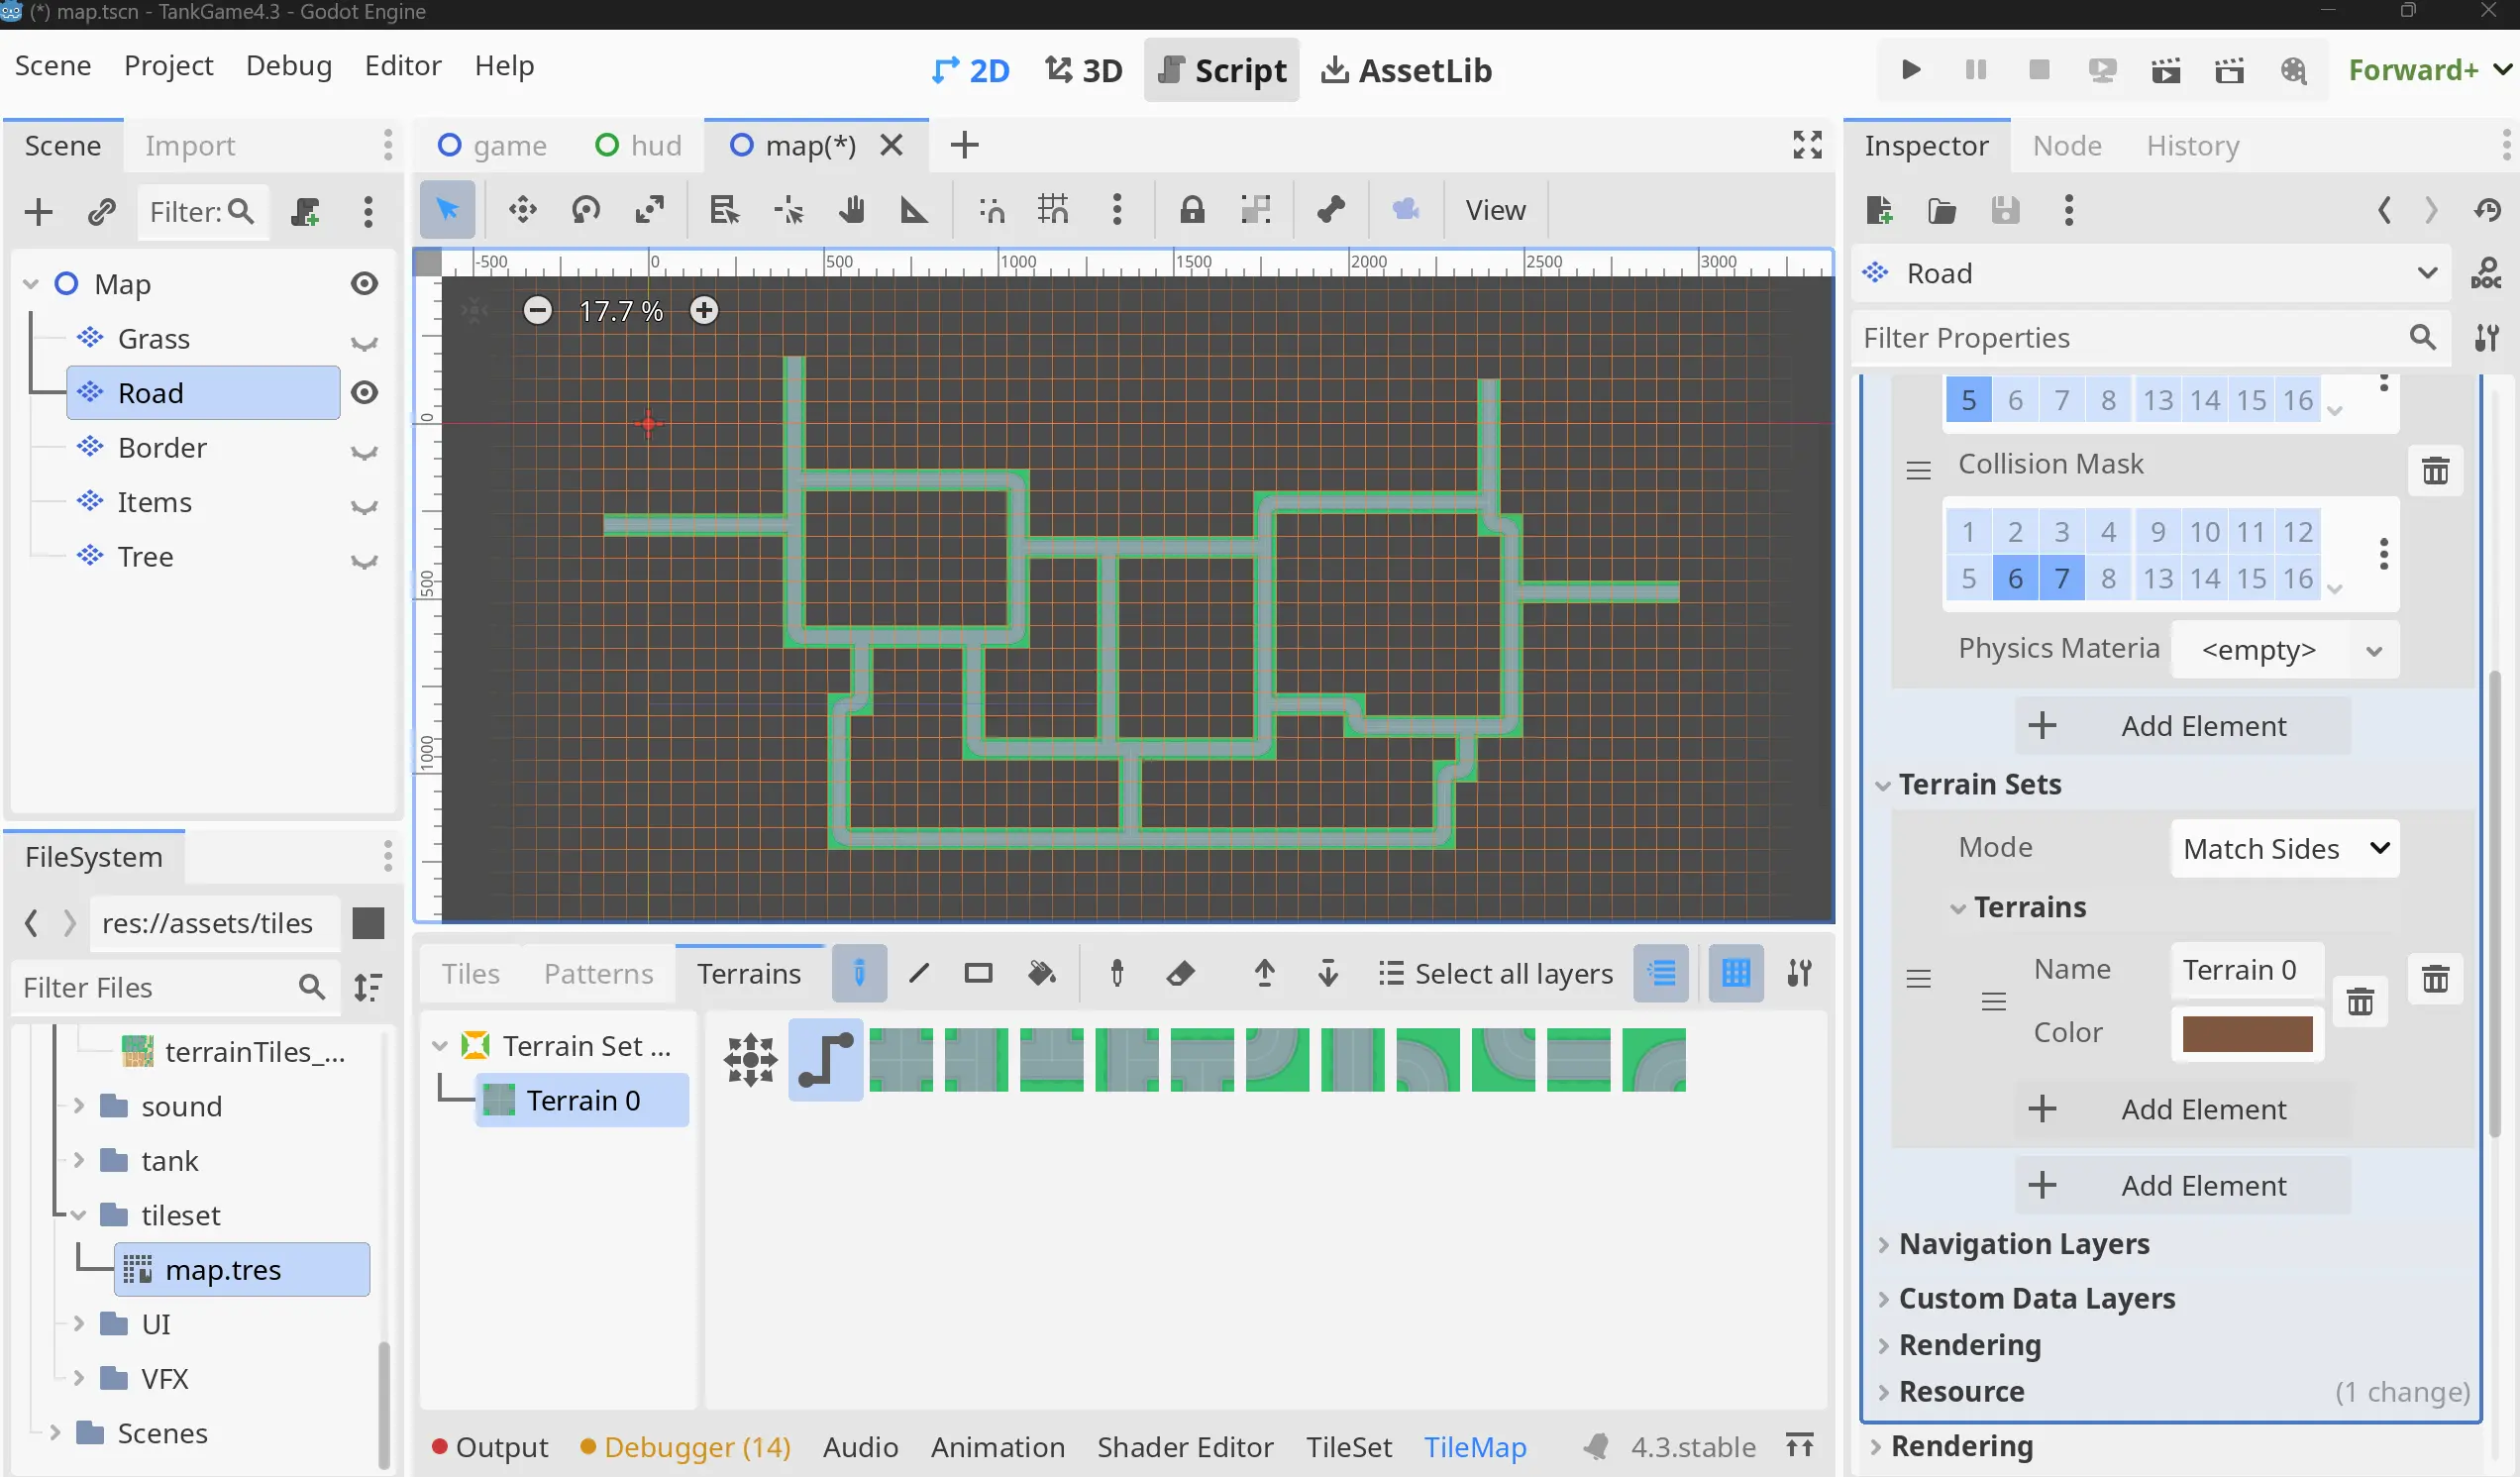Delete the Collision Mask trash icon
The height and width of the screenshot is (1477, 2520).
(x=2436, y=470)
